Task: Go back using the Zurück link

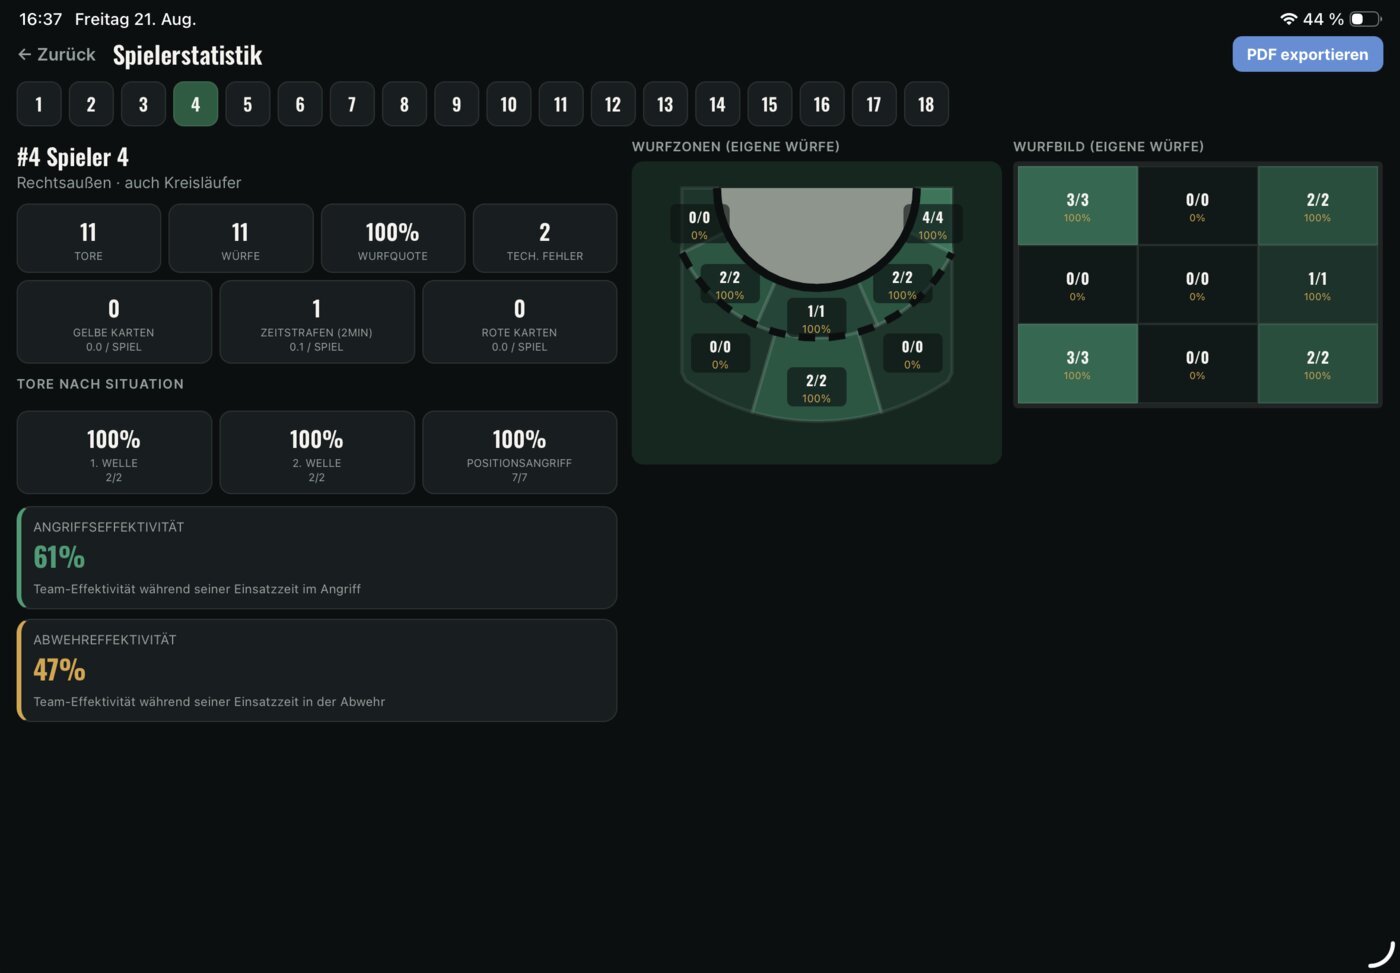Action: point(57,55)
